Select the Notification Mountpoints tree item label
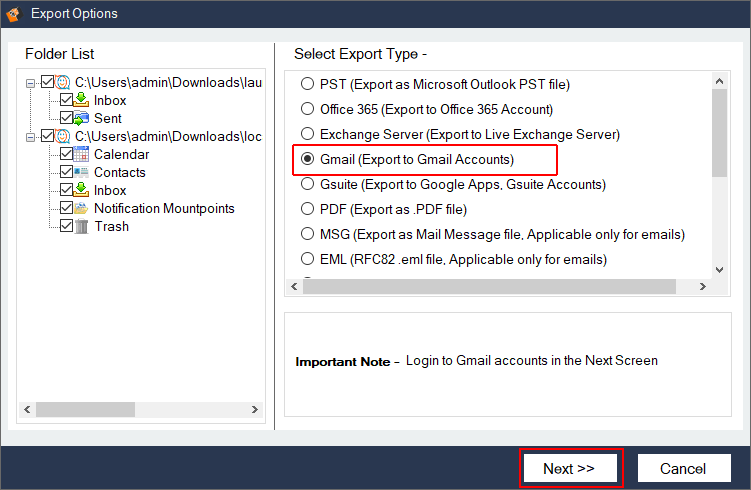 click(164, 209)
